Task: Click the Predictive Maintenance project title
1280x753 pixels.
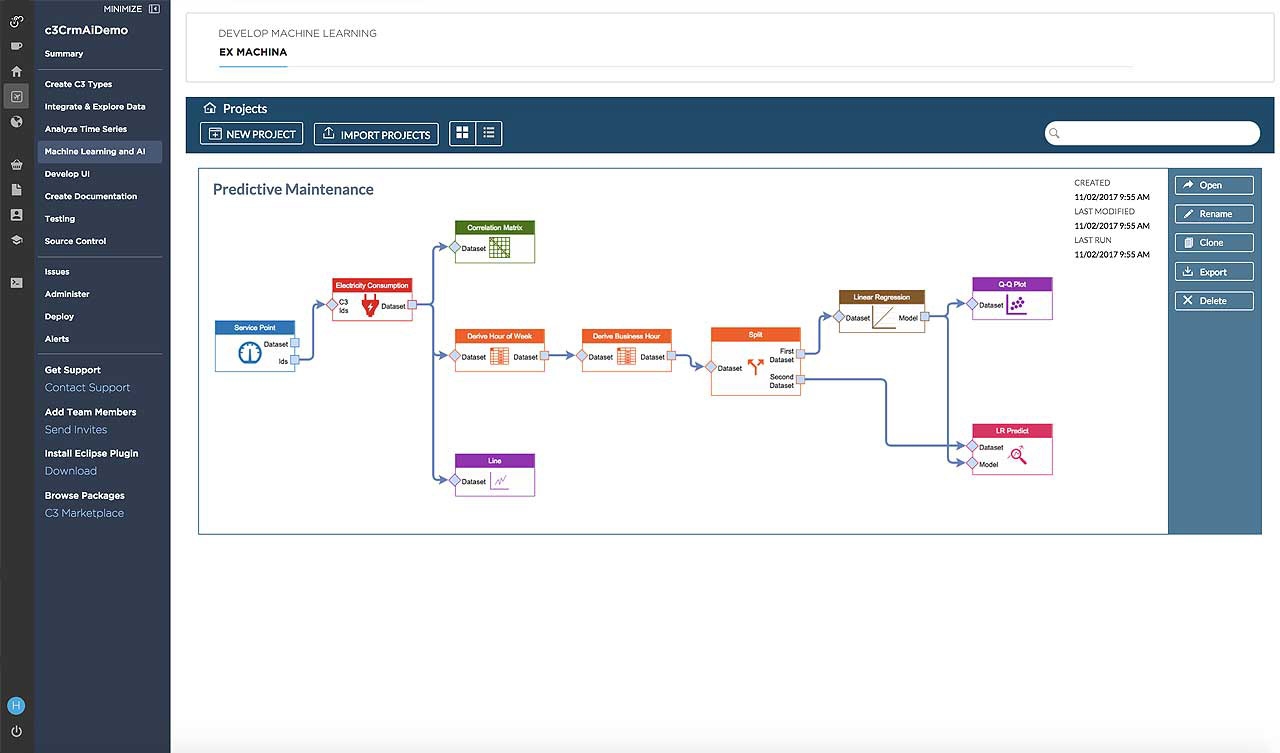Action: click(x=293, y=189)
